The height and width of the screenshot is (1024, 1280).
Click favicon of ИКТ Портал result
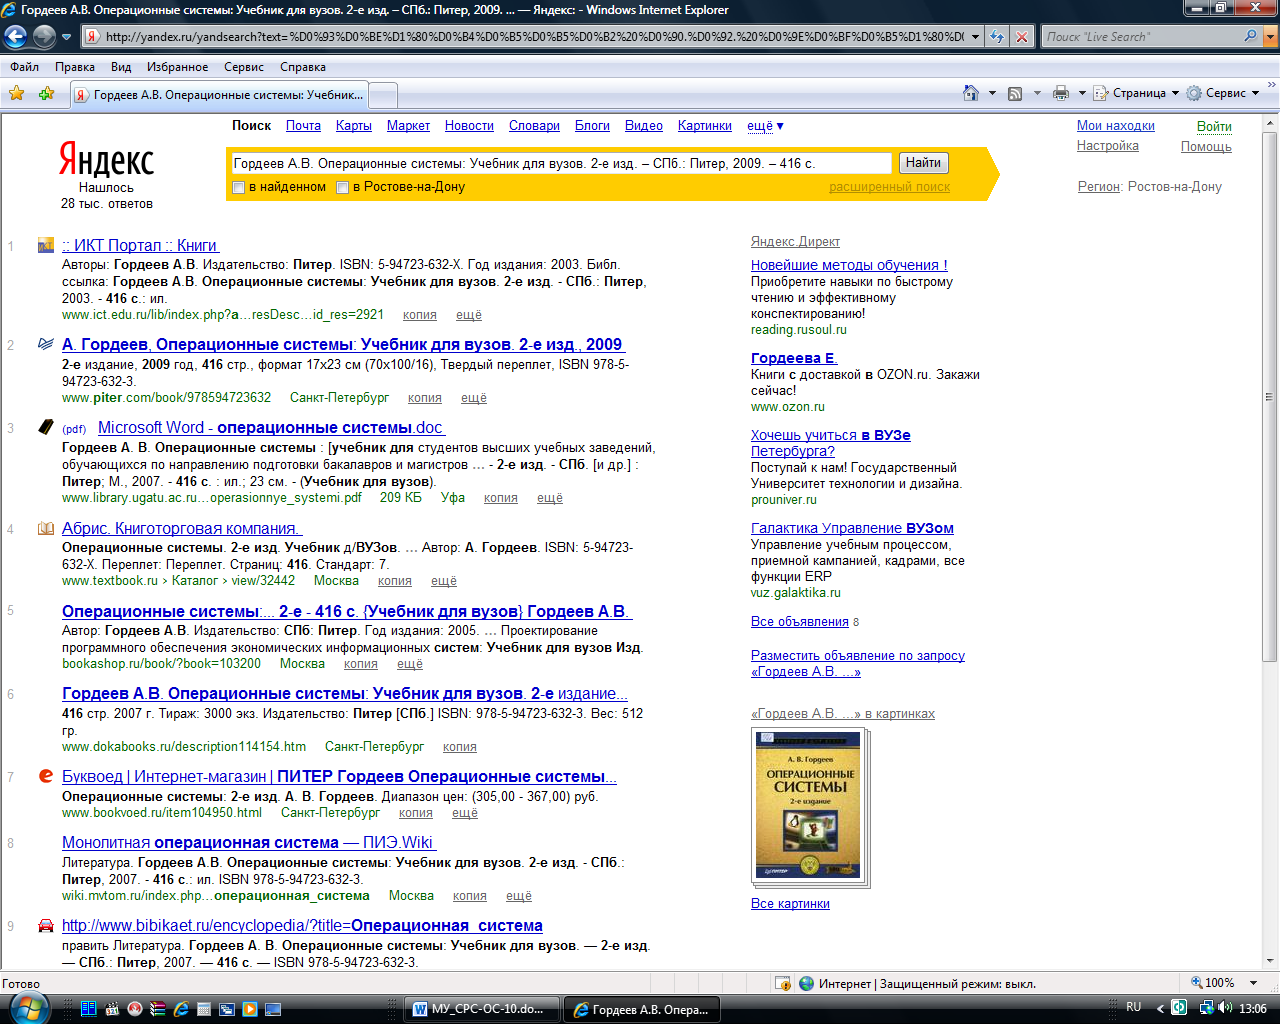[x=45, y=245]
